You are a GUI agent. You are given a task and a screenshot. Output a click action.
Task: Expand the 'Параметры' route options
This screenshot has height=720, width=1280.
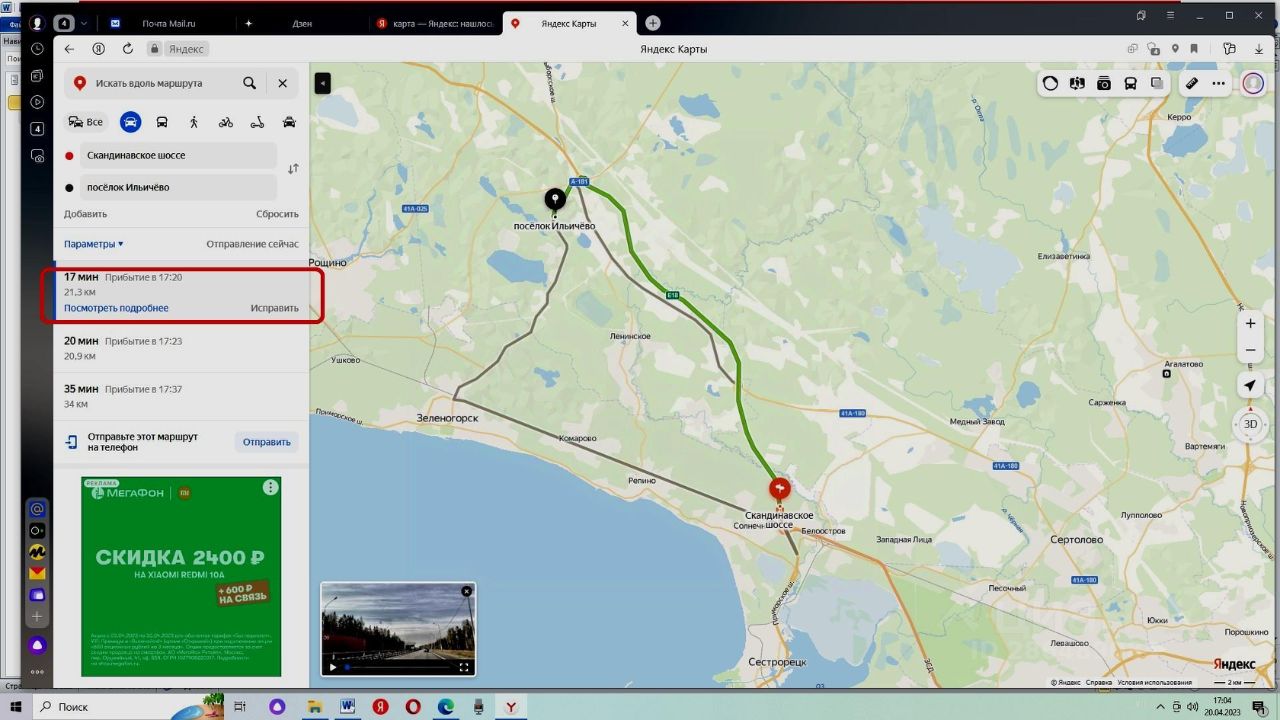[94, 244]
